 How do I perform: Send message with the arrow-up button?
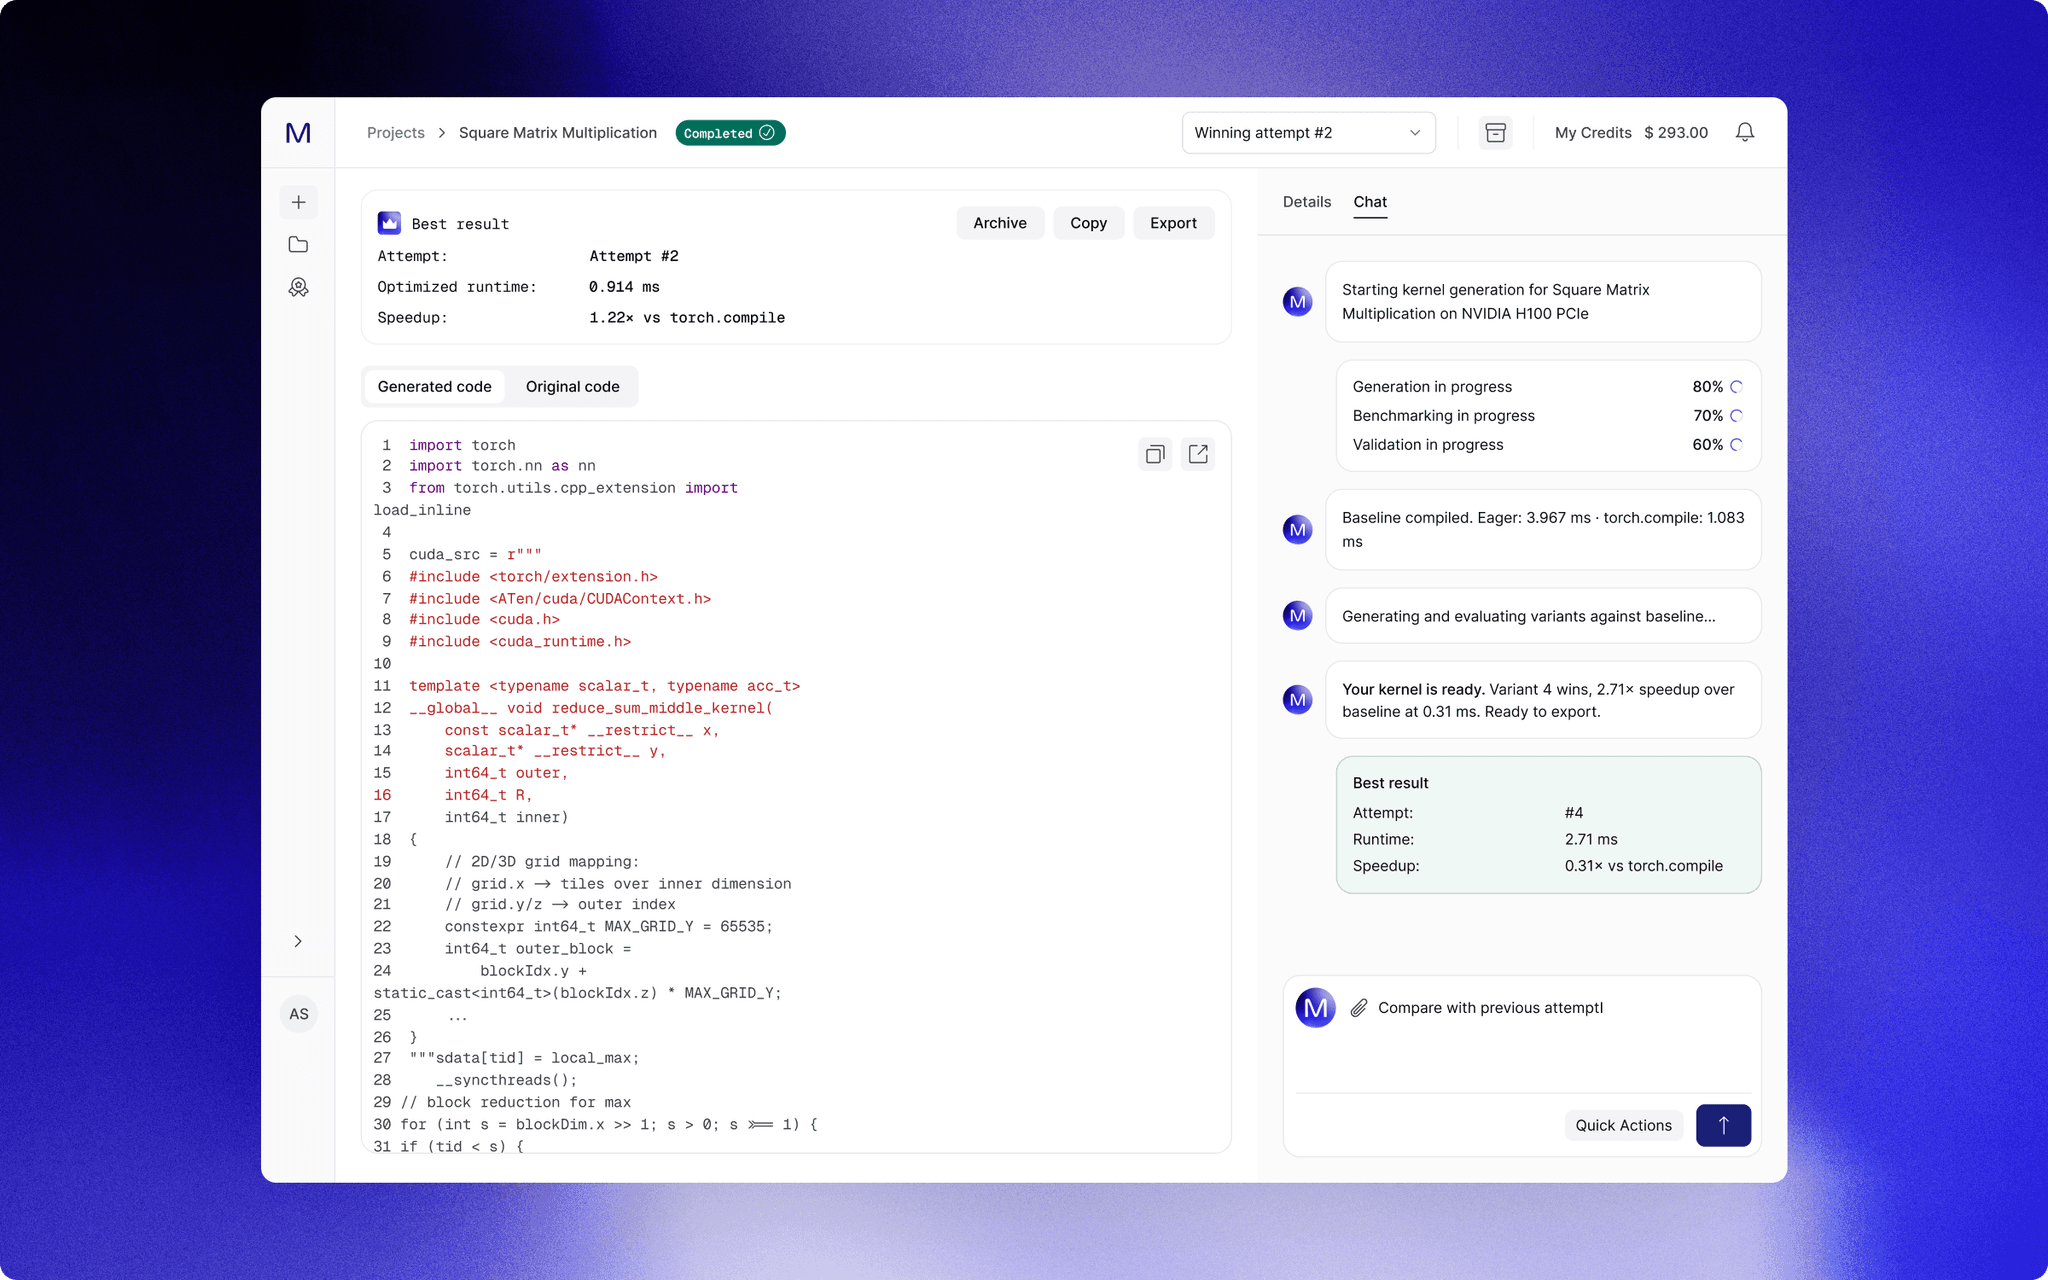[x=1722, y=1125]
